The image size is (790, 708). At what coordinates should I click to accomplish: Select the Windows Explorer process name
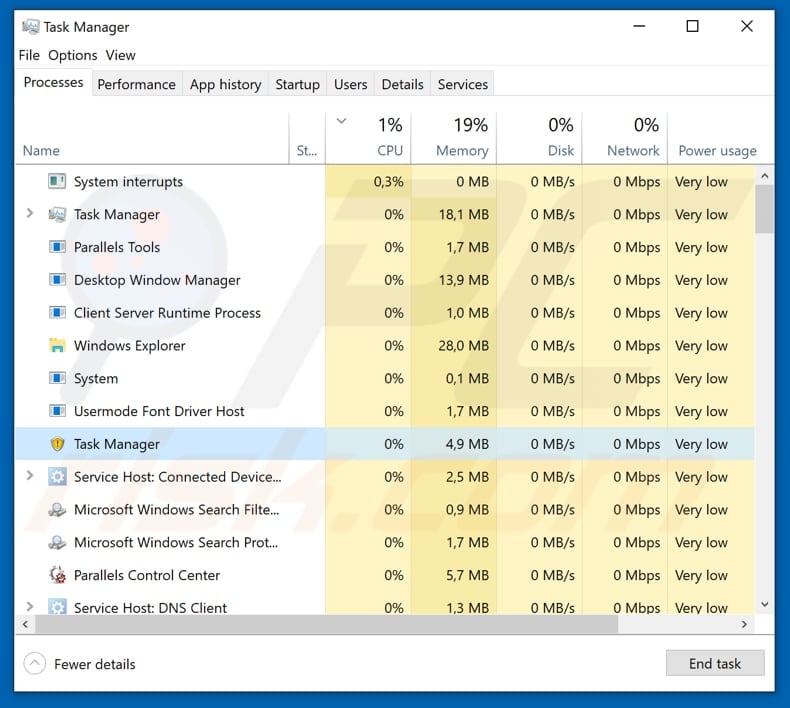[x=129, y=346]
